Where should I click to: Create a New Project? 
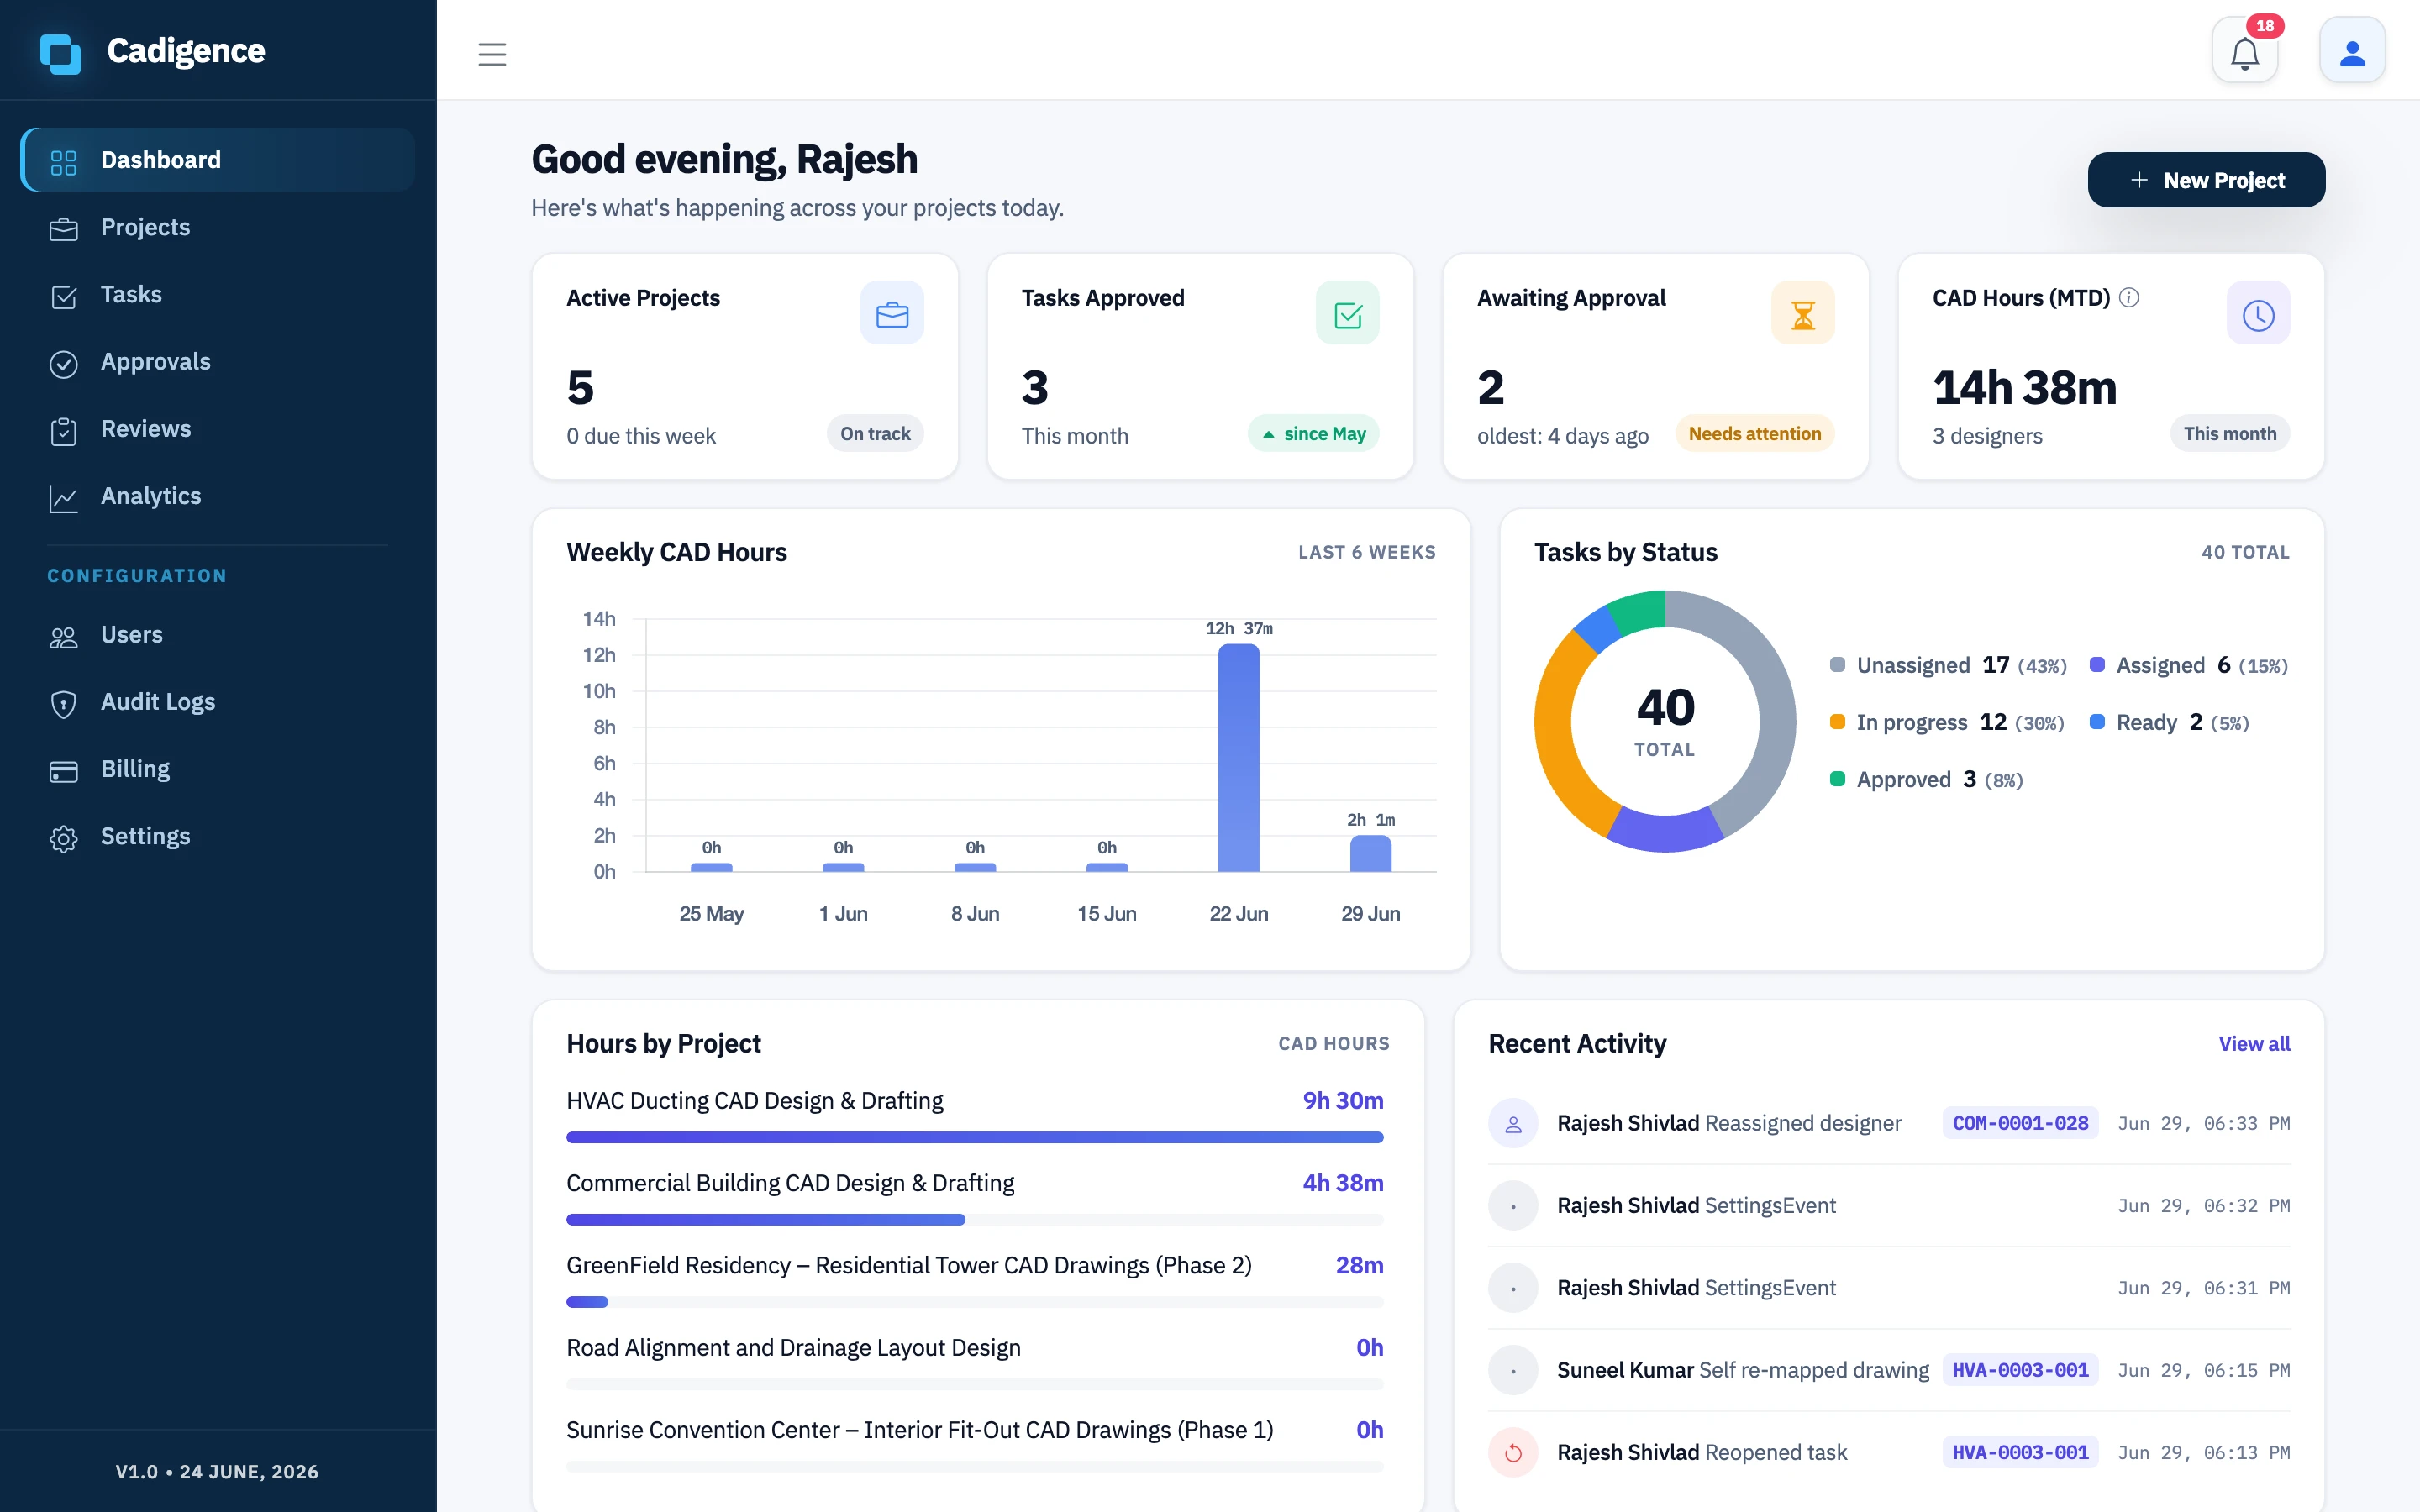tap(2206, 180)
